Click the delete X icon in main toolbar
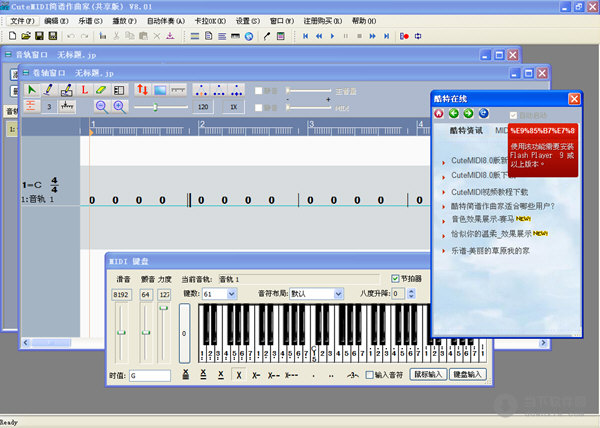Viewport: 600px width, 428px height. [x=157, y=36]
